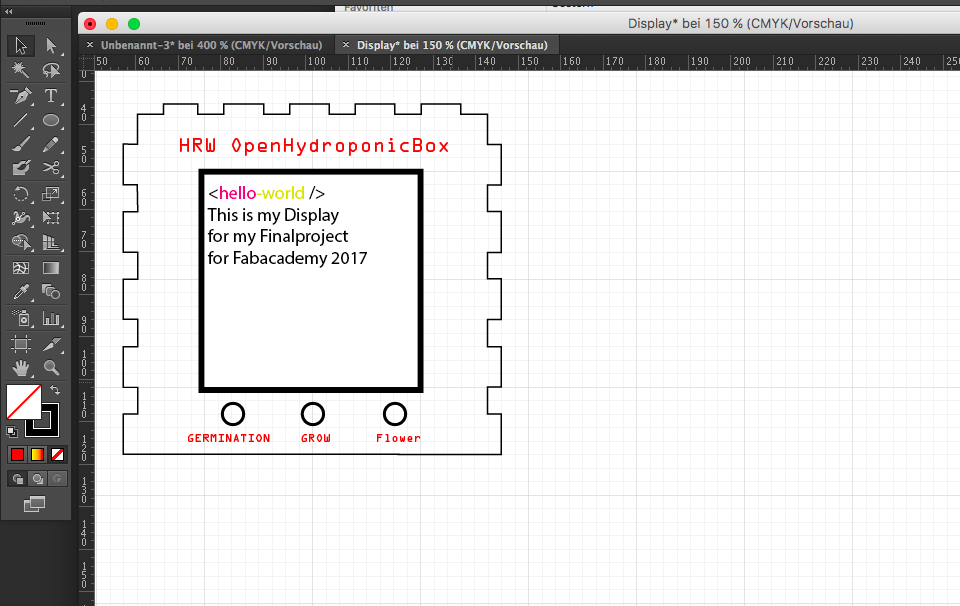This screenshot has width=960, height=606.
Task: Switch to Display document tab
Action: [x=452, y=45]
